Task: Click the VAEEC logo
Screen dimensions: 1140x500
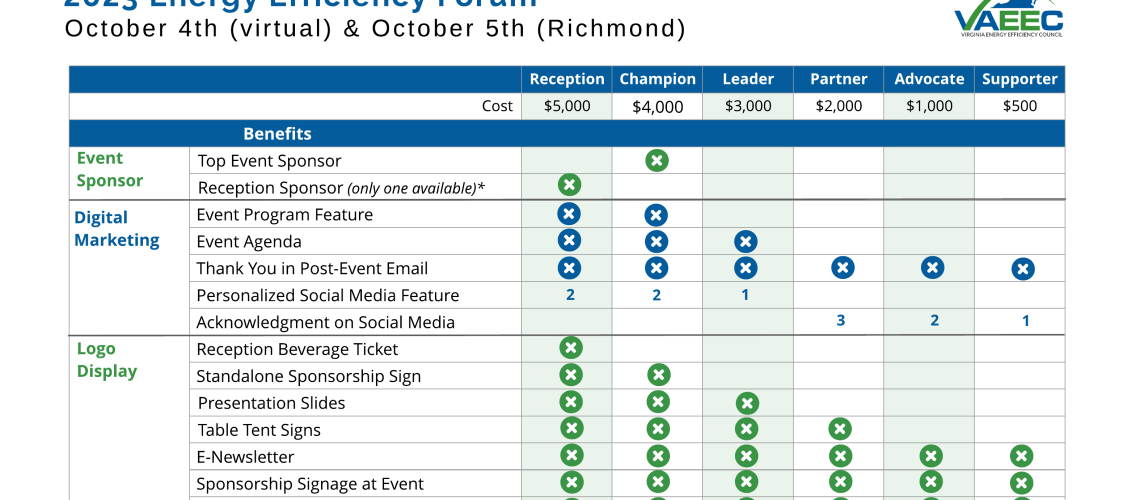Action: pyautogui.click(x=1007, y=18)
